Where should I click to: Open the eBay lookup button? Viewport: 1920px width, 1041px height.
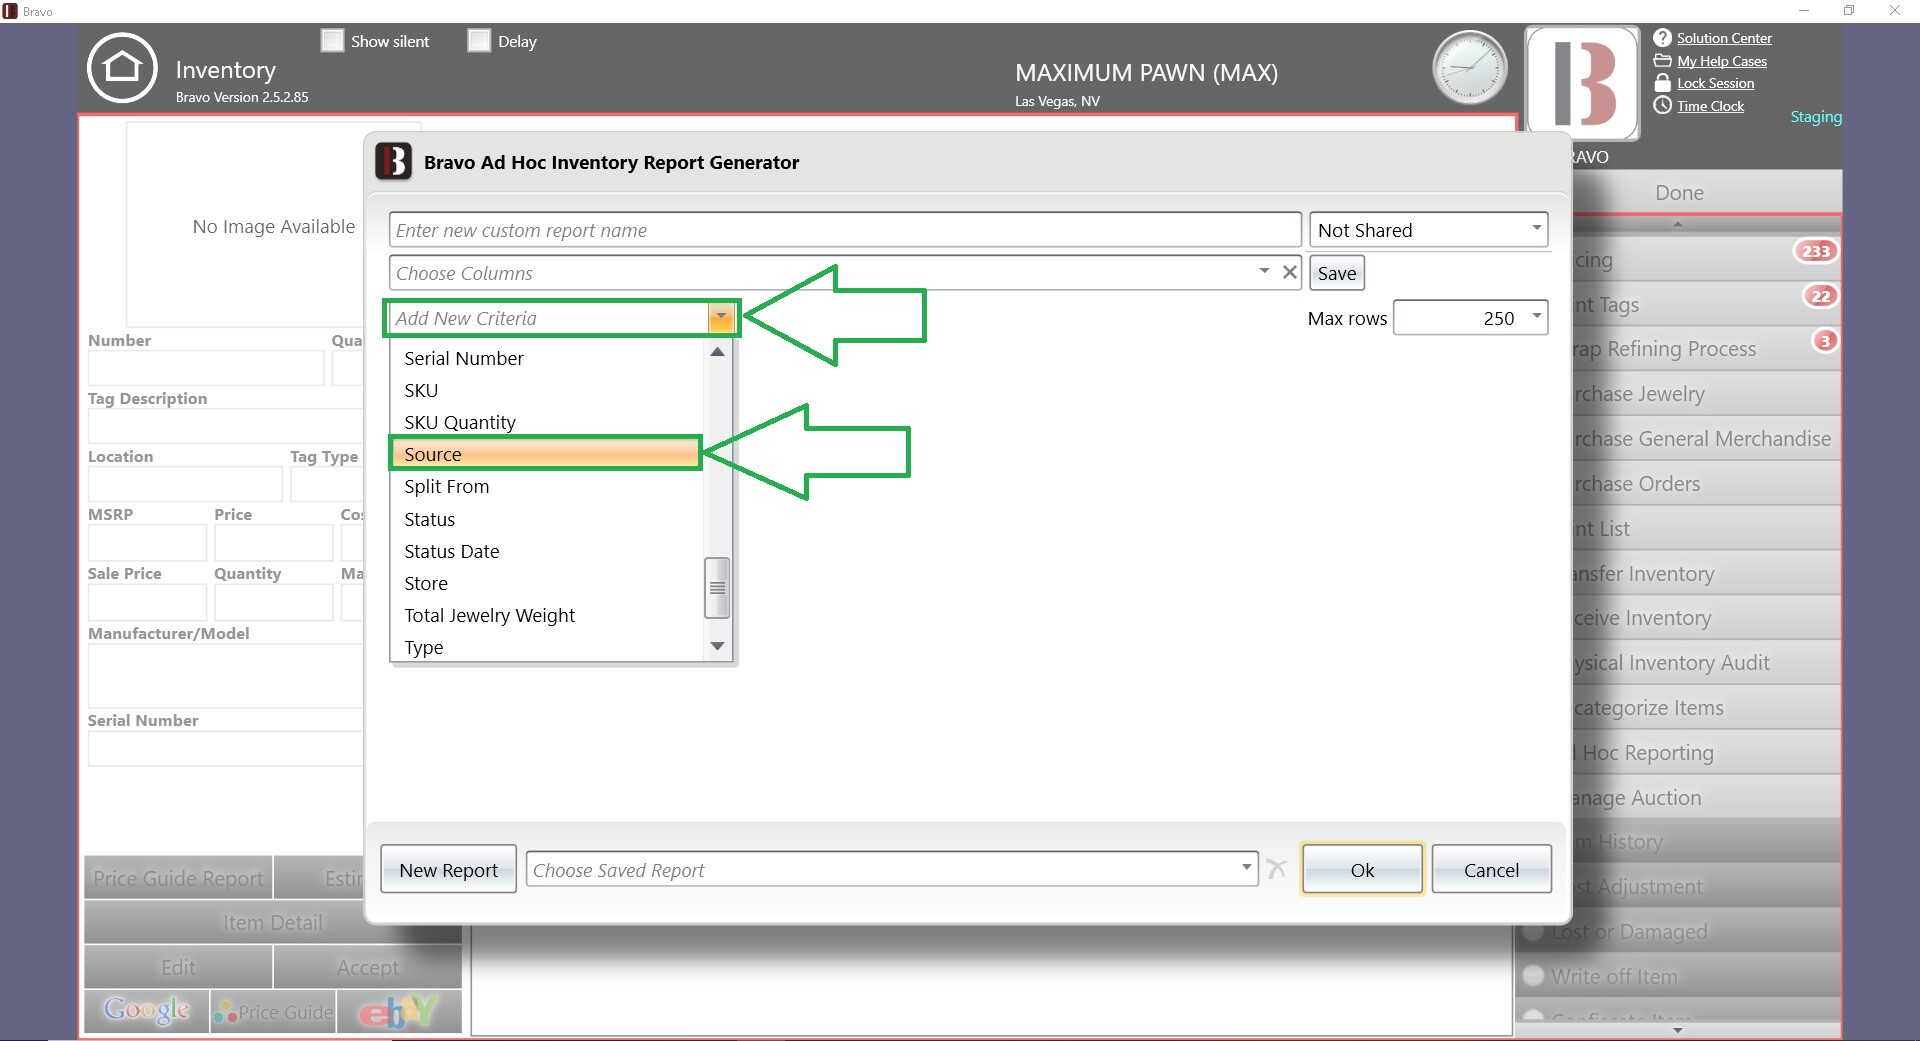399,1011
